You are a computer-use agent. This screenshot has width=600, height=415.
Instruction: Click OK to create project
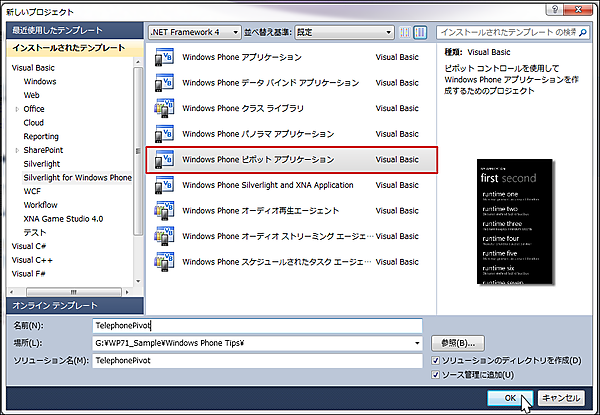click(x=510, y=398)
